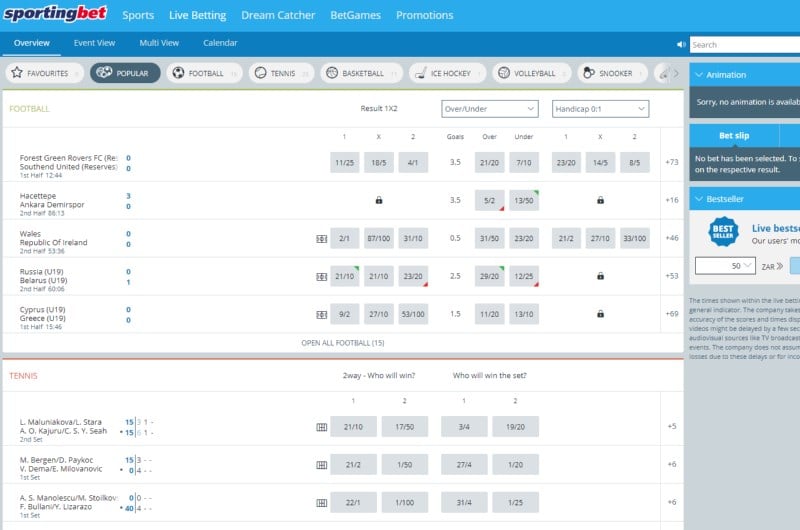Open Dream Catcher in top navigation
Viewport: 800px width, 530px height.
[278, 15]
